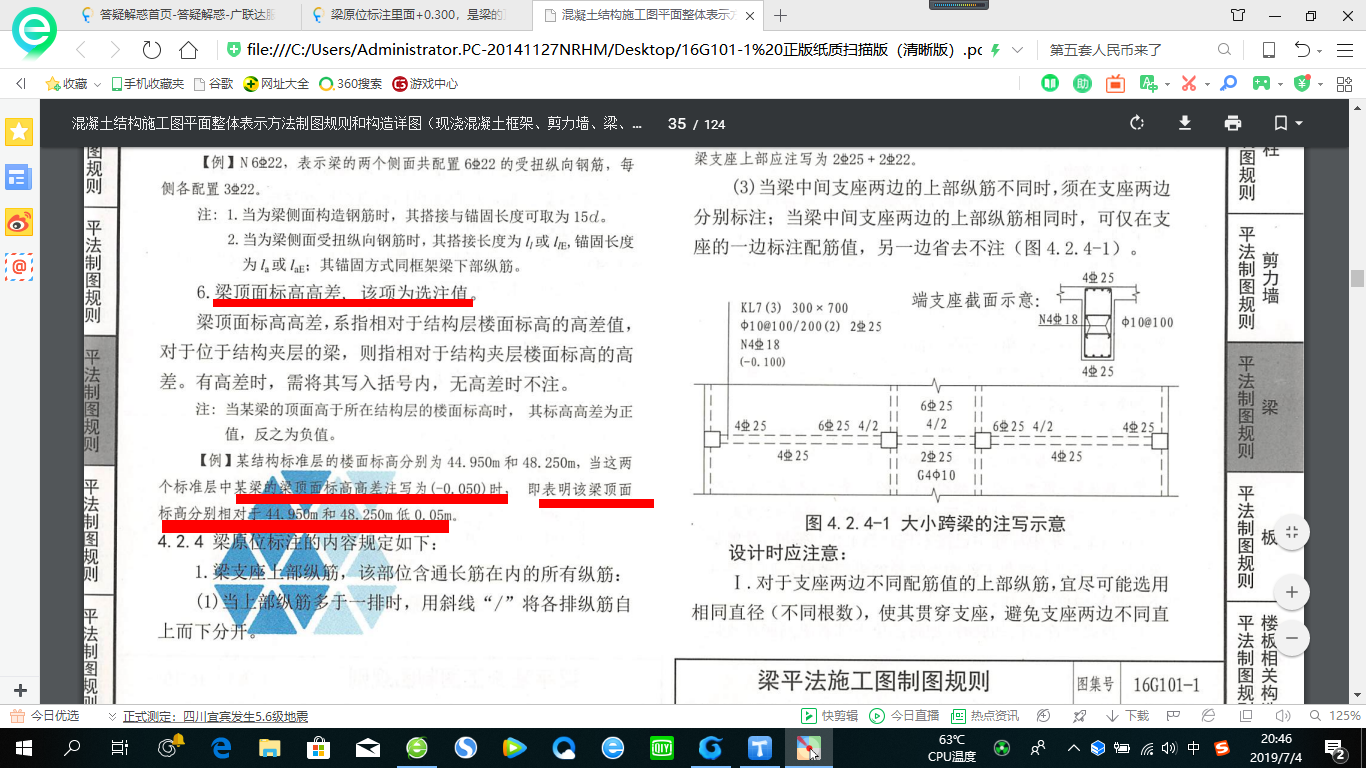Open File Explorer from the taskbar
1366x768 pixels.
[270, 748]
